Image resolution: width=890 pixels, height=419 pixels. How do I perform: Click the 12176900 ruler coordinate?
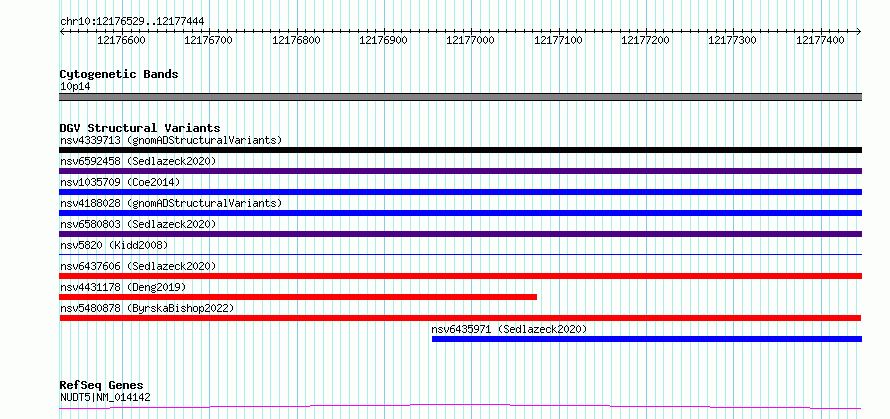click(384, 40)
